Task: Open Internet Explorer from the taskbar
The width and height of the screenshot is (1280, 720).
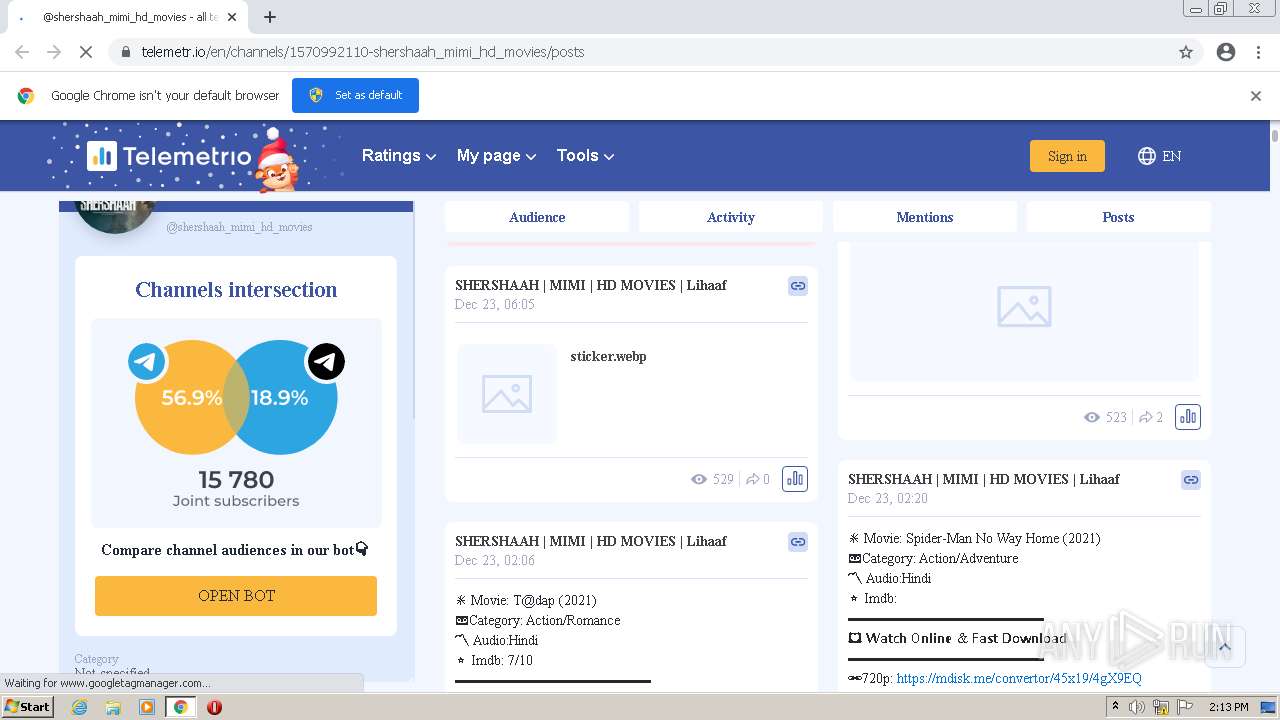Action: tap(80, 707)
